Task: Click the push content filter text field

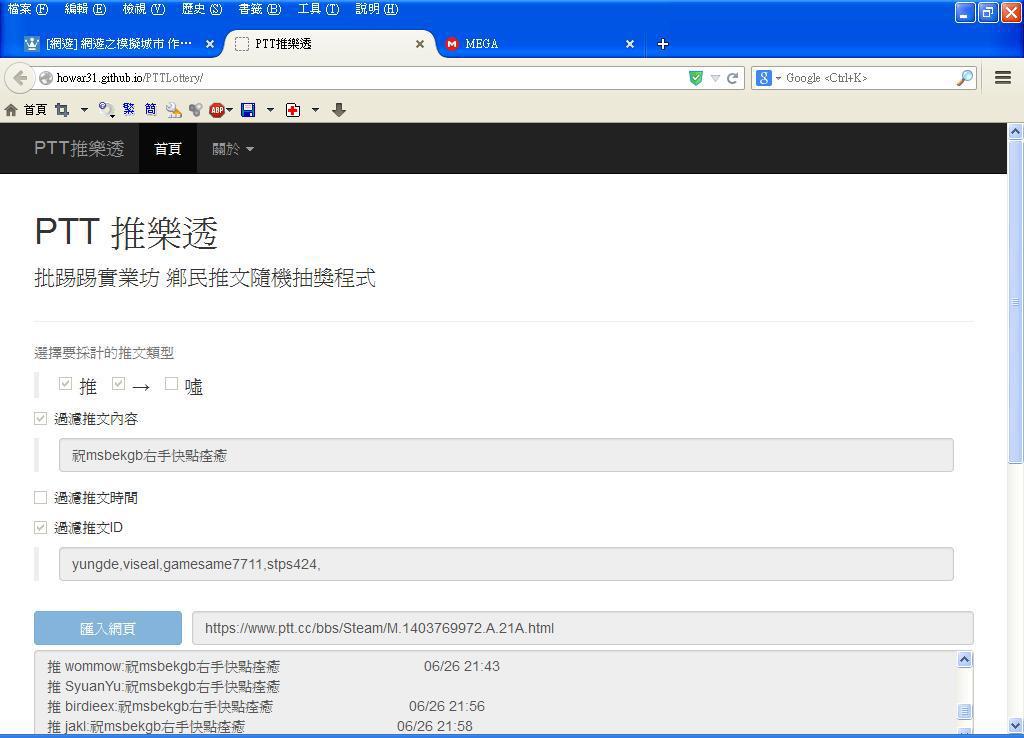Action: click(x=506, y=455)
